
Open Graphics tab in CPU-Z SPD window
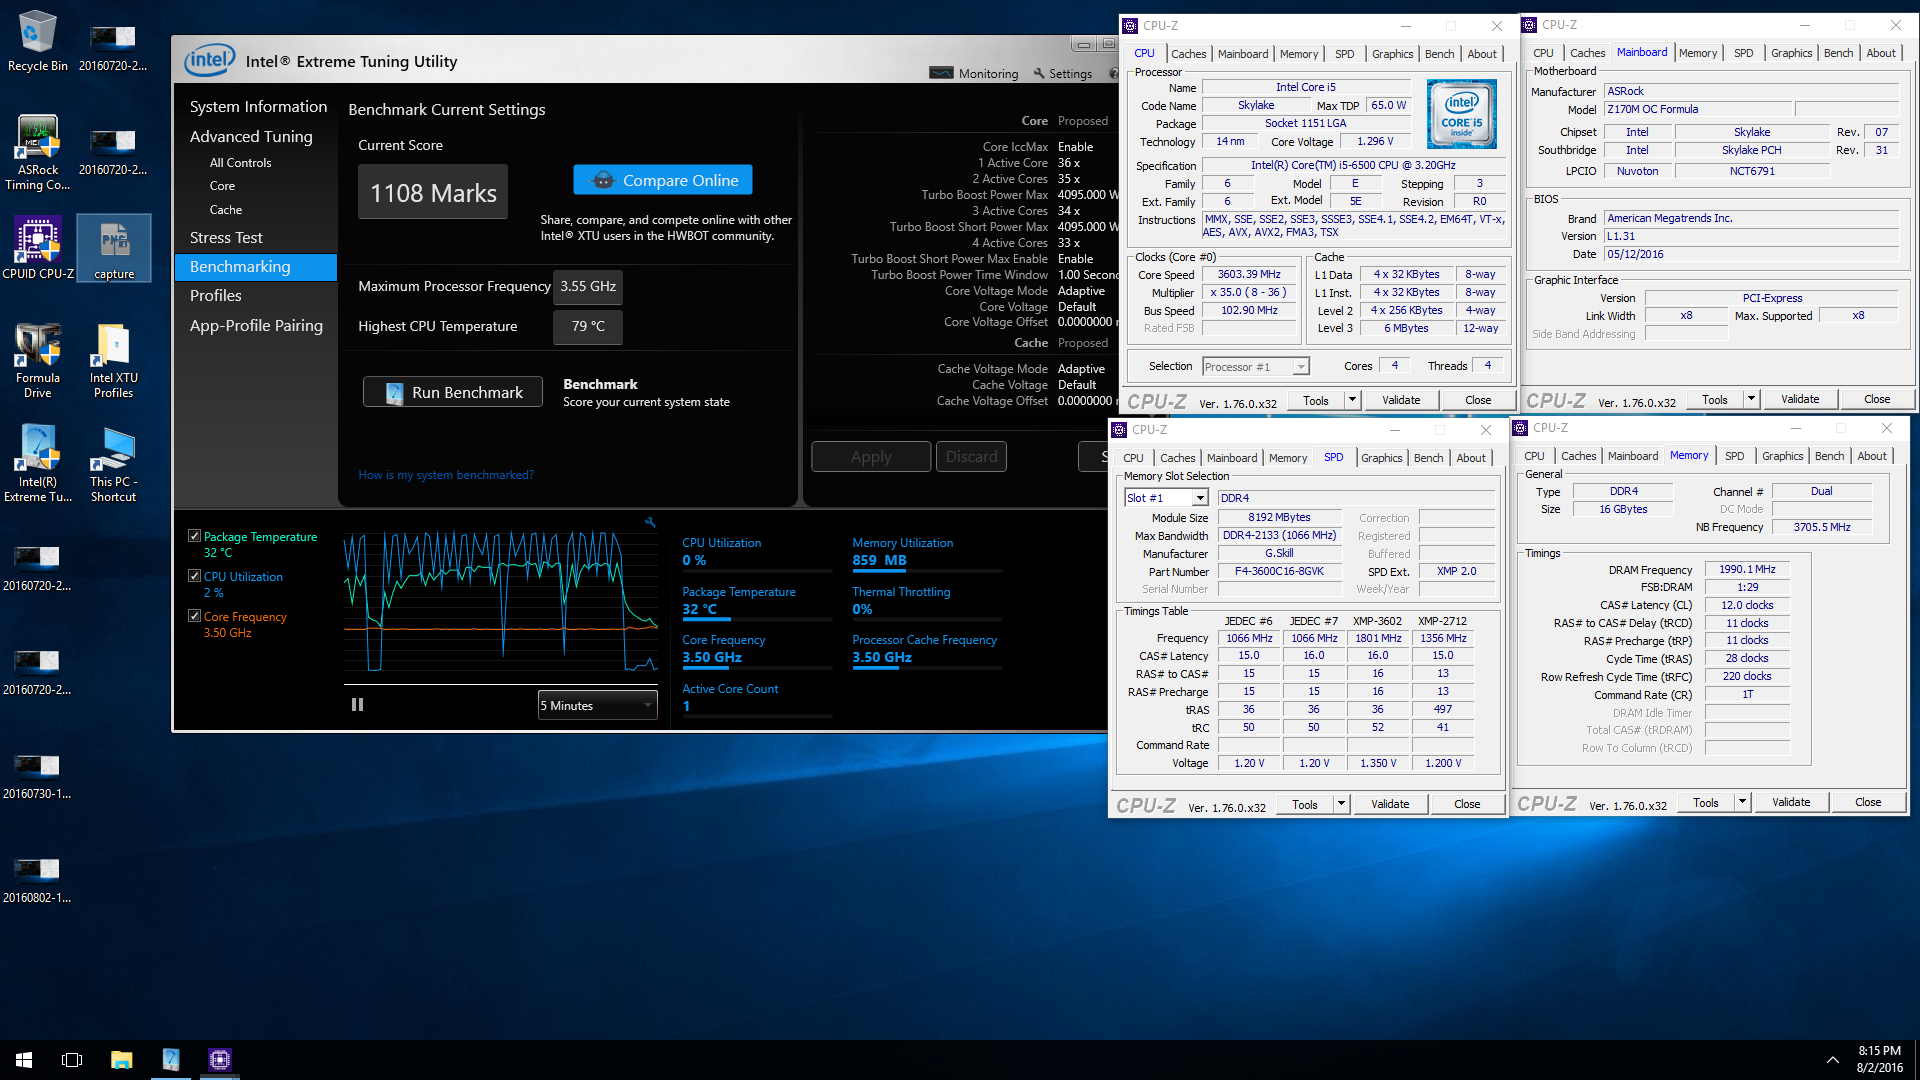click(1381, 458)
